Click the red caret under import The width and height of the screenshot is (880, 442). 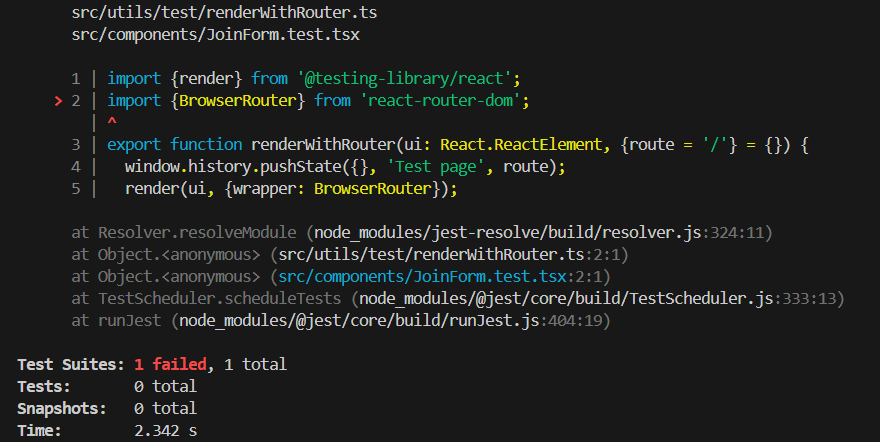point(112,121)
